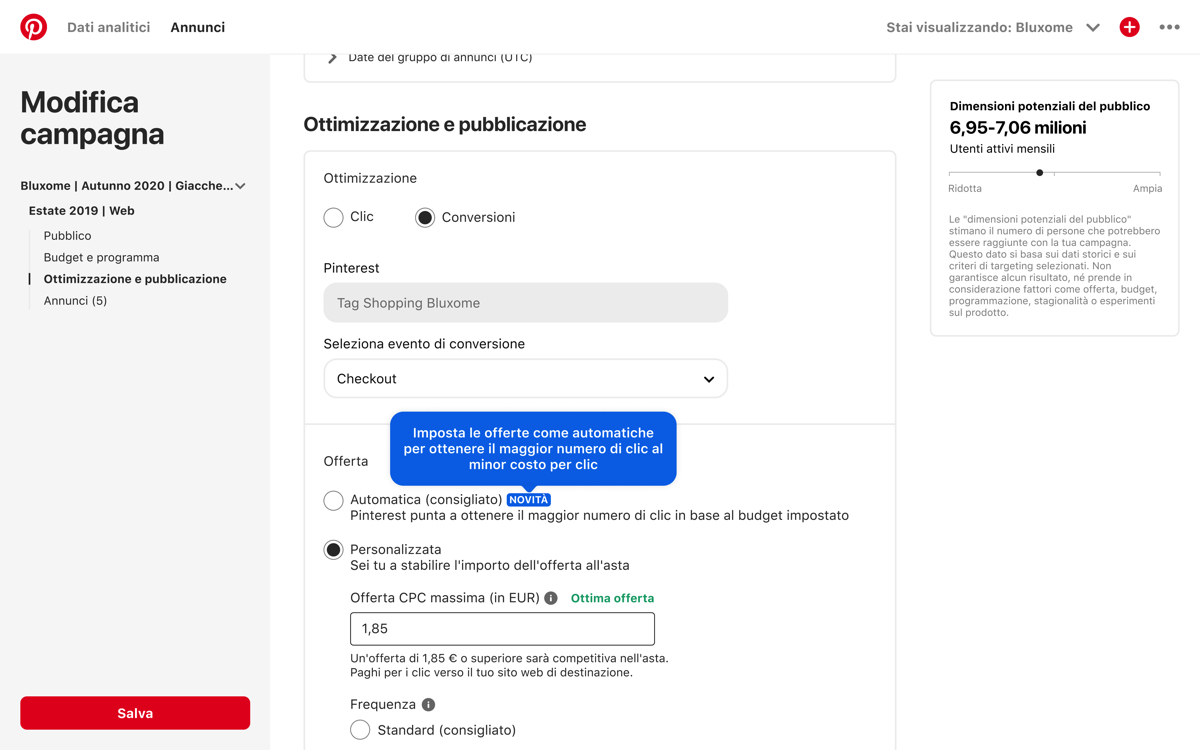Open the Bluxome account switcher dropdown

[1092, 27]
